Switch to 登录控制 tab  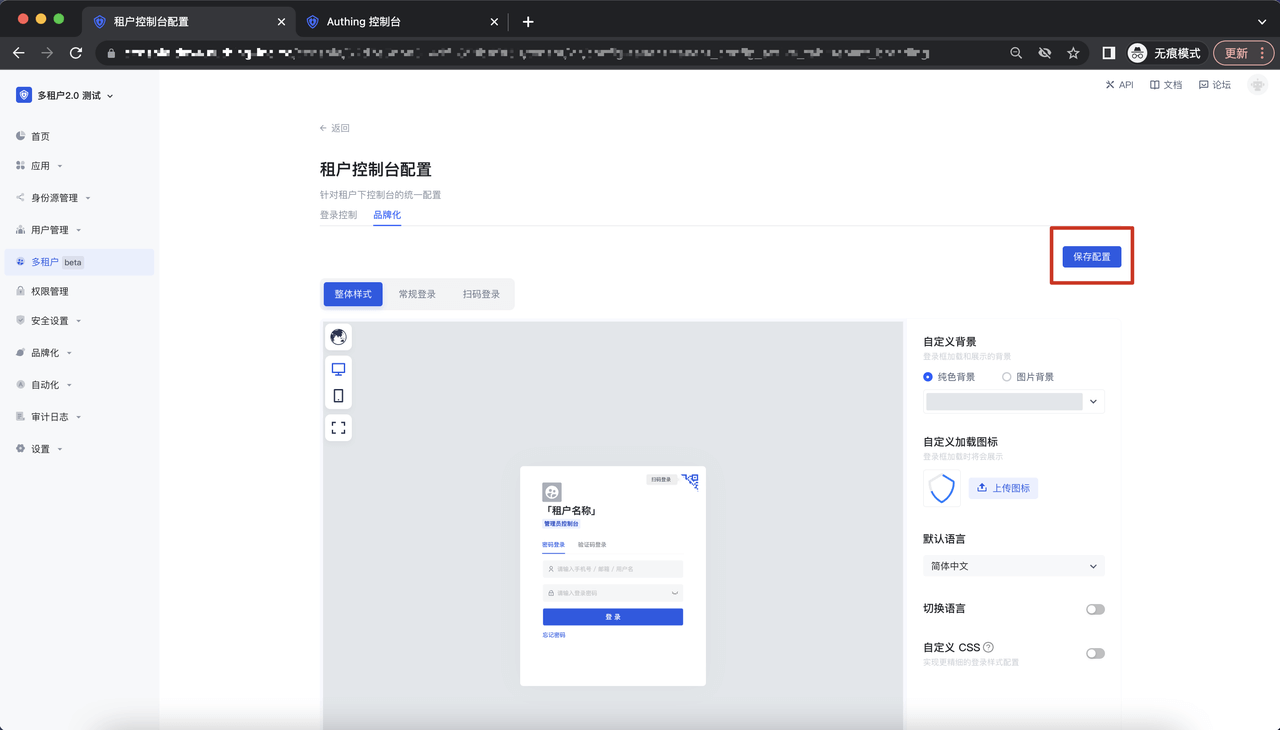point(338,215)
